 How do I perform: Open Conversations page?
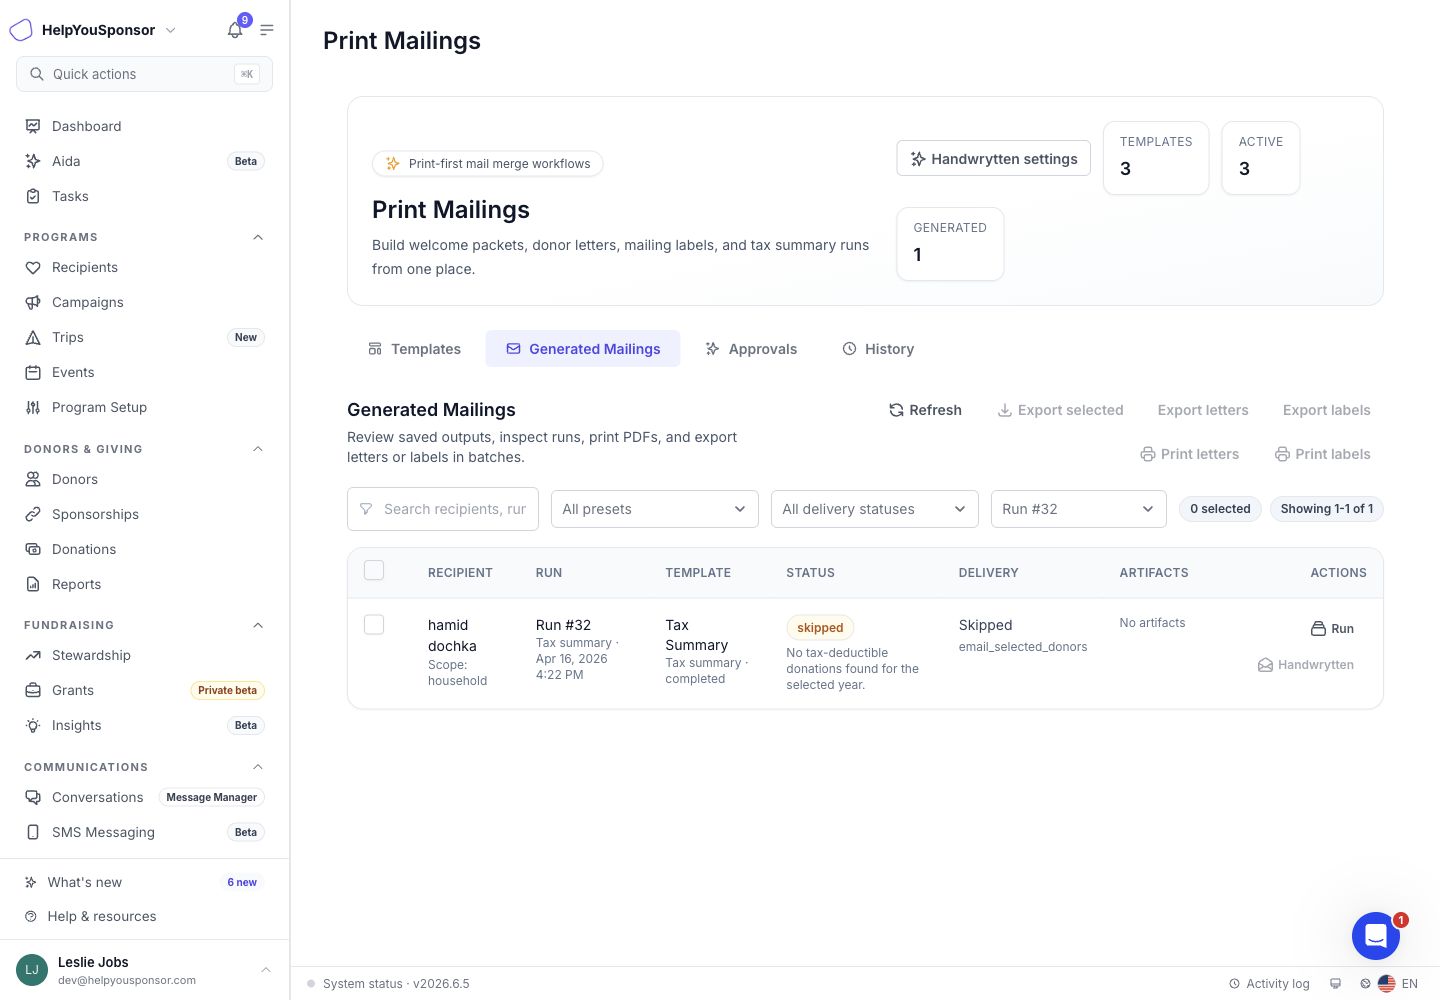(144, 797)
